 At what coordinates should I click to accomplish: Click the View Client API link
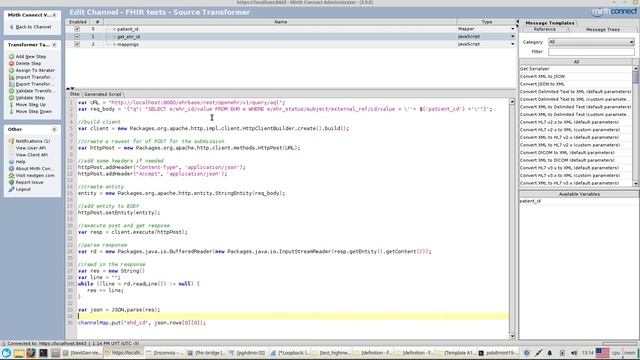click(32, 155)
